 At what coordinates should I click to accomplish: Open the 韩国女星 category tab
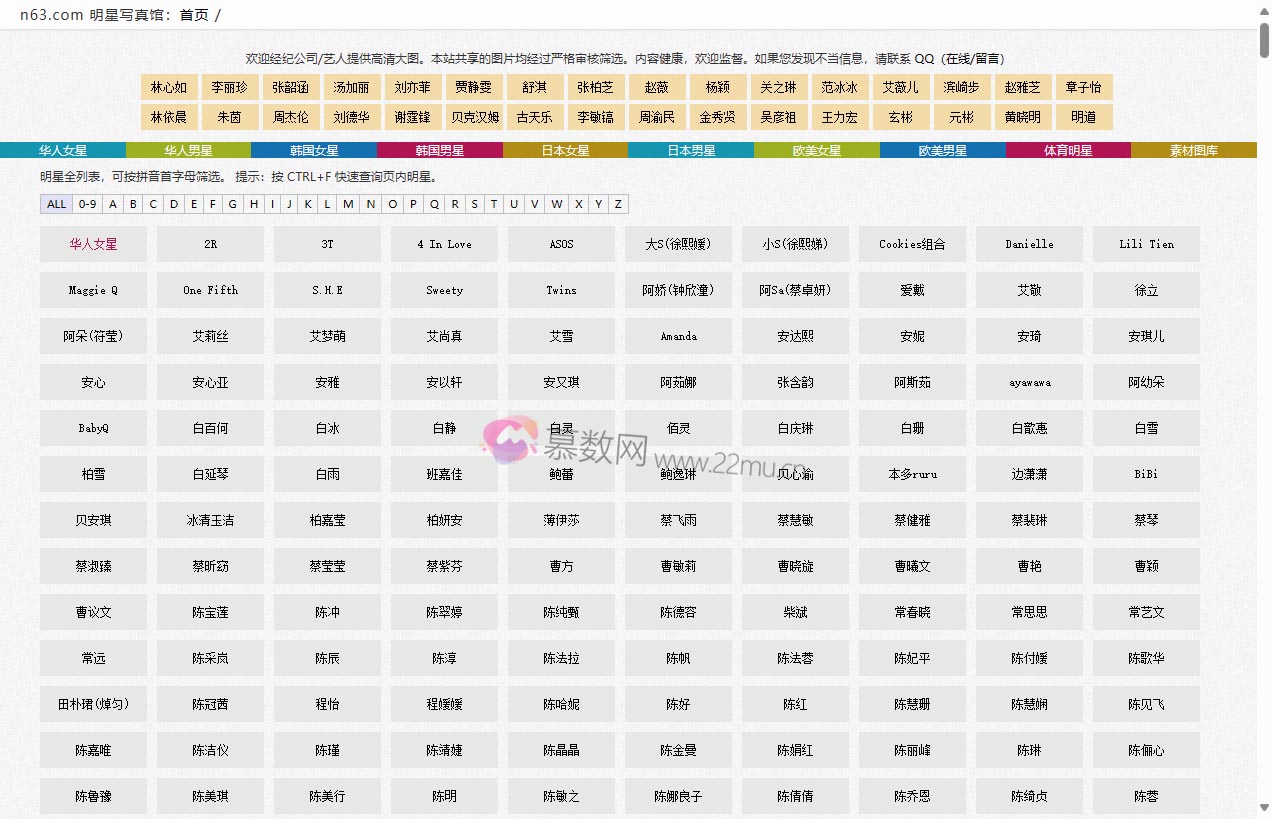[314, 151]
